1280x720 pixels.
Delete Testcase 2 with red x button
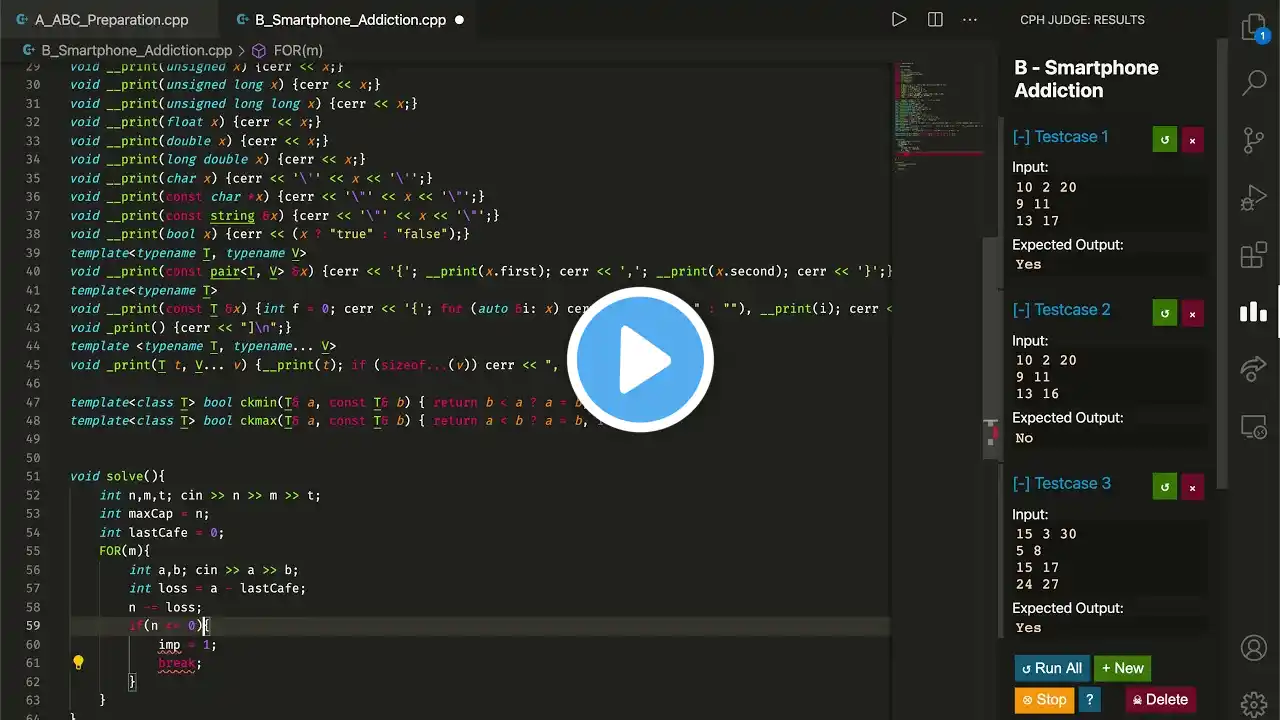[x=1192, y=314]
